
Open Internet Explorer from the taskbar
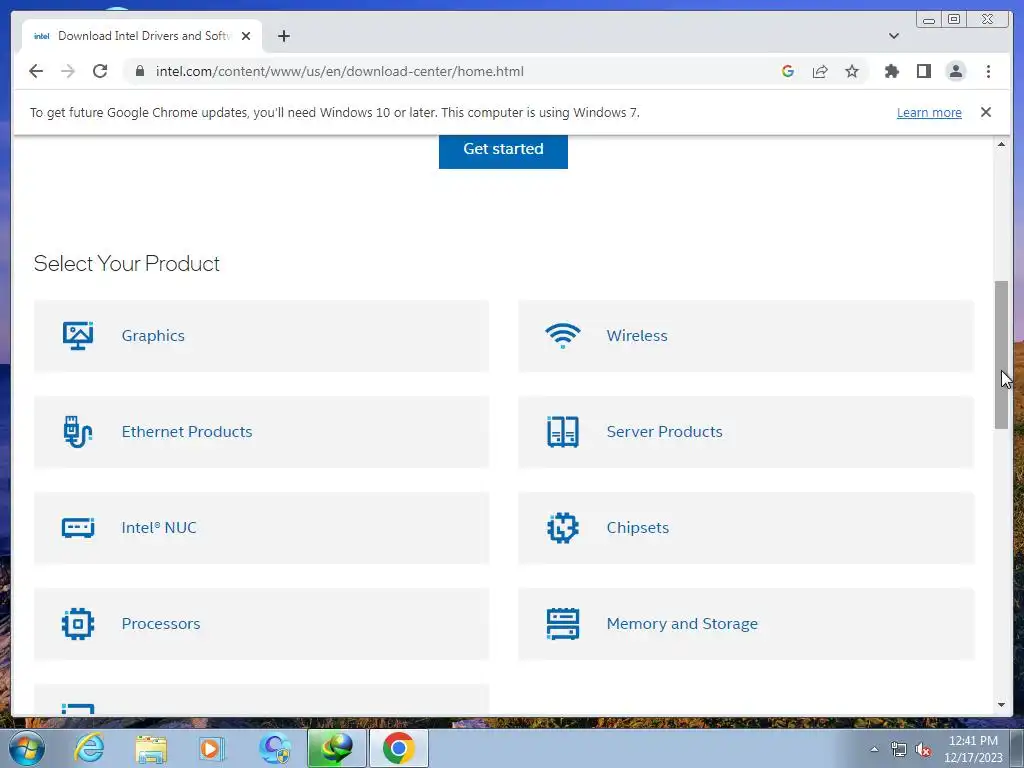(89, 748)
